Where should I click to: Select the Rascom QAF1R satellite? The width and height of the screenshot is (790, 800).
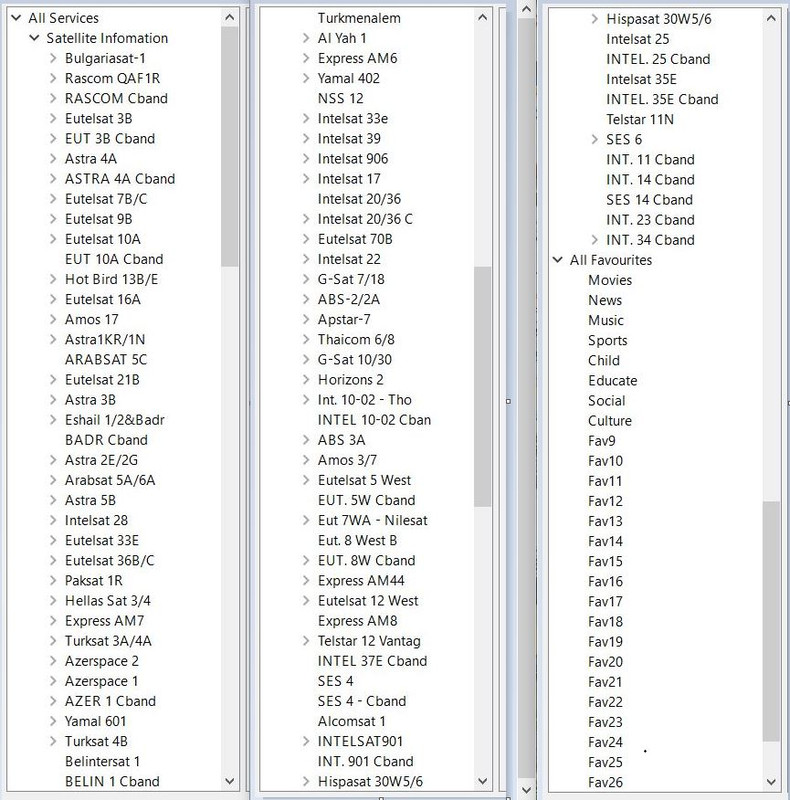(x=112, y=78)
